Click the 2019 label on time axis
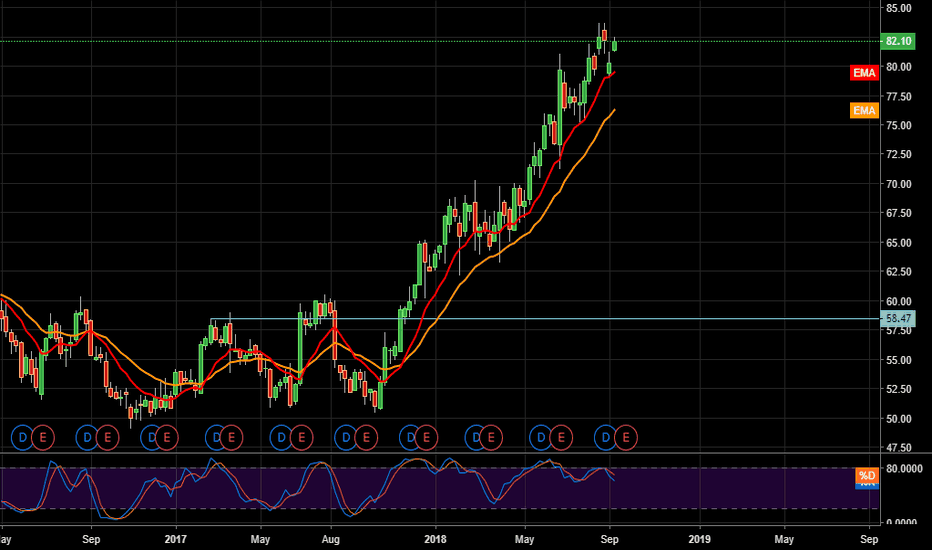This screenshot has width=932, height=550. (x=699, y=539)
